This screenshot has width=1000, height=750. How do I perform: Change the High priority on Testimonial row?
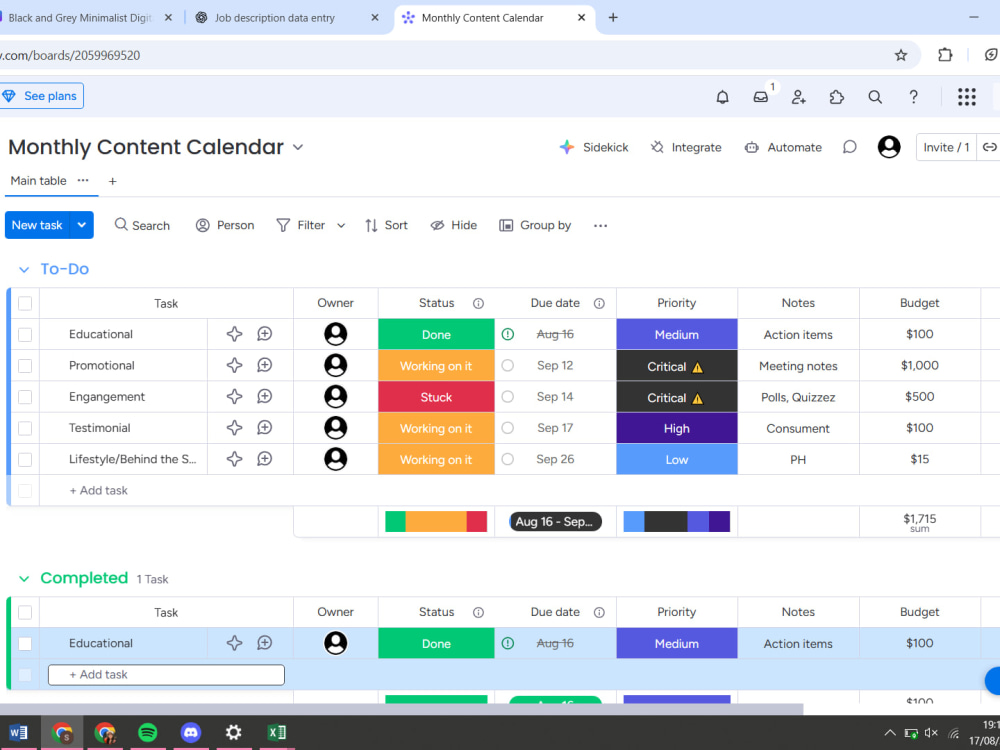pos(677,428)
